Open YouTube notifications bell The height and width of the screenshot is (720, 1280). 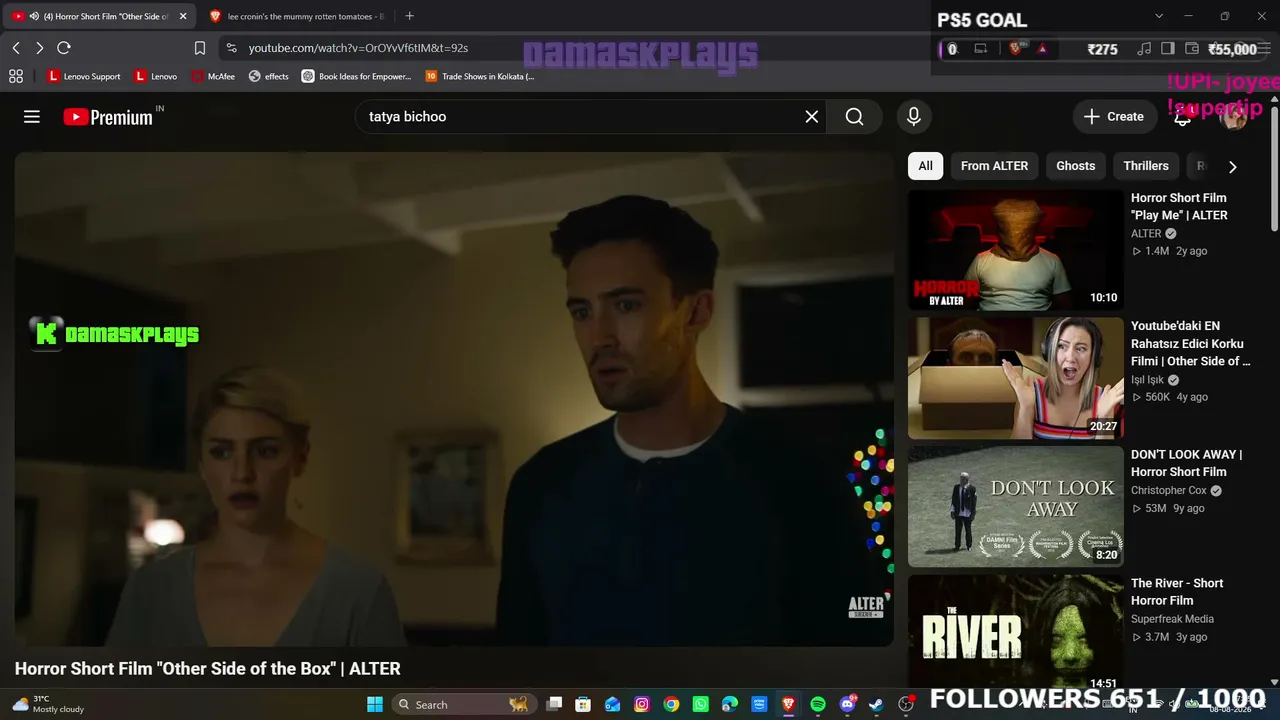[x=1182, y=117]
